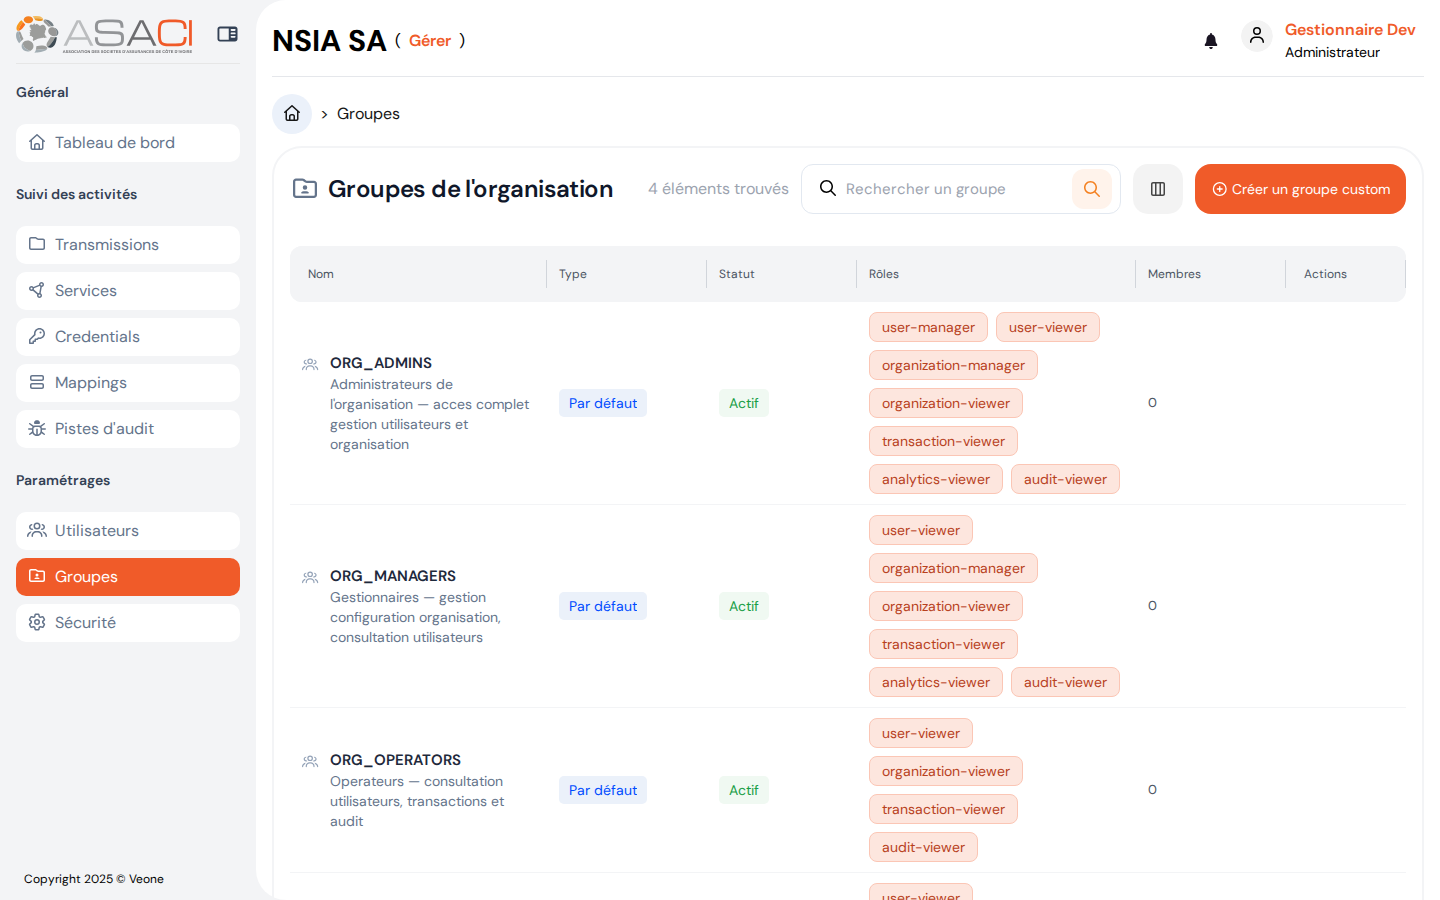Click the orange search magnifier button
This screenshot has height=900, width=1440.
1091,189
